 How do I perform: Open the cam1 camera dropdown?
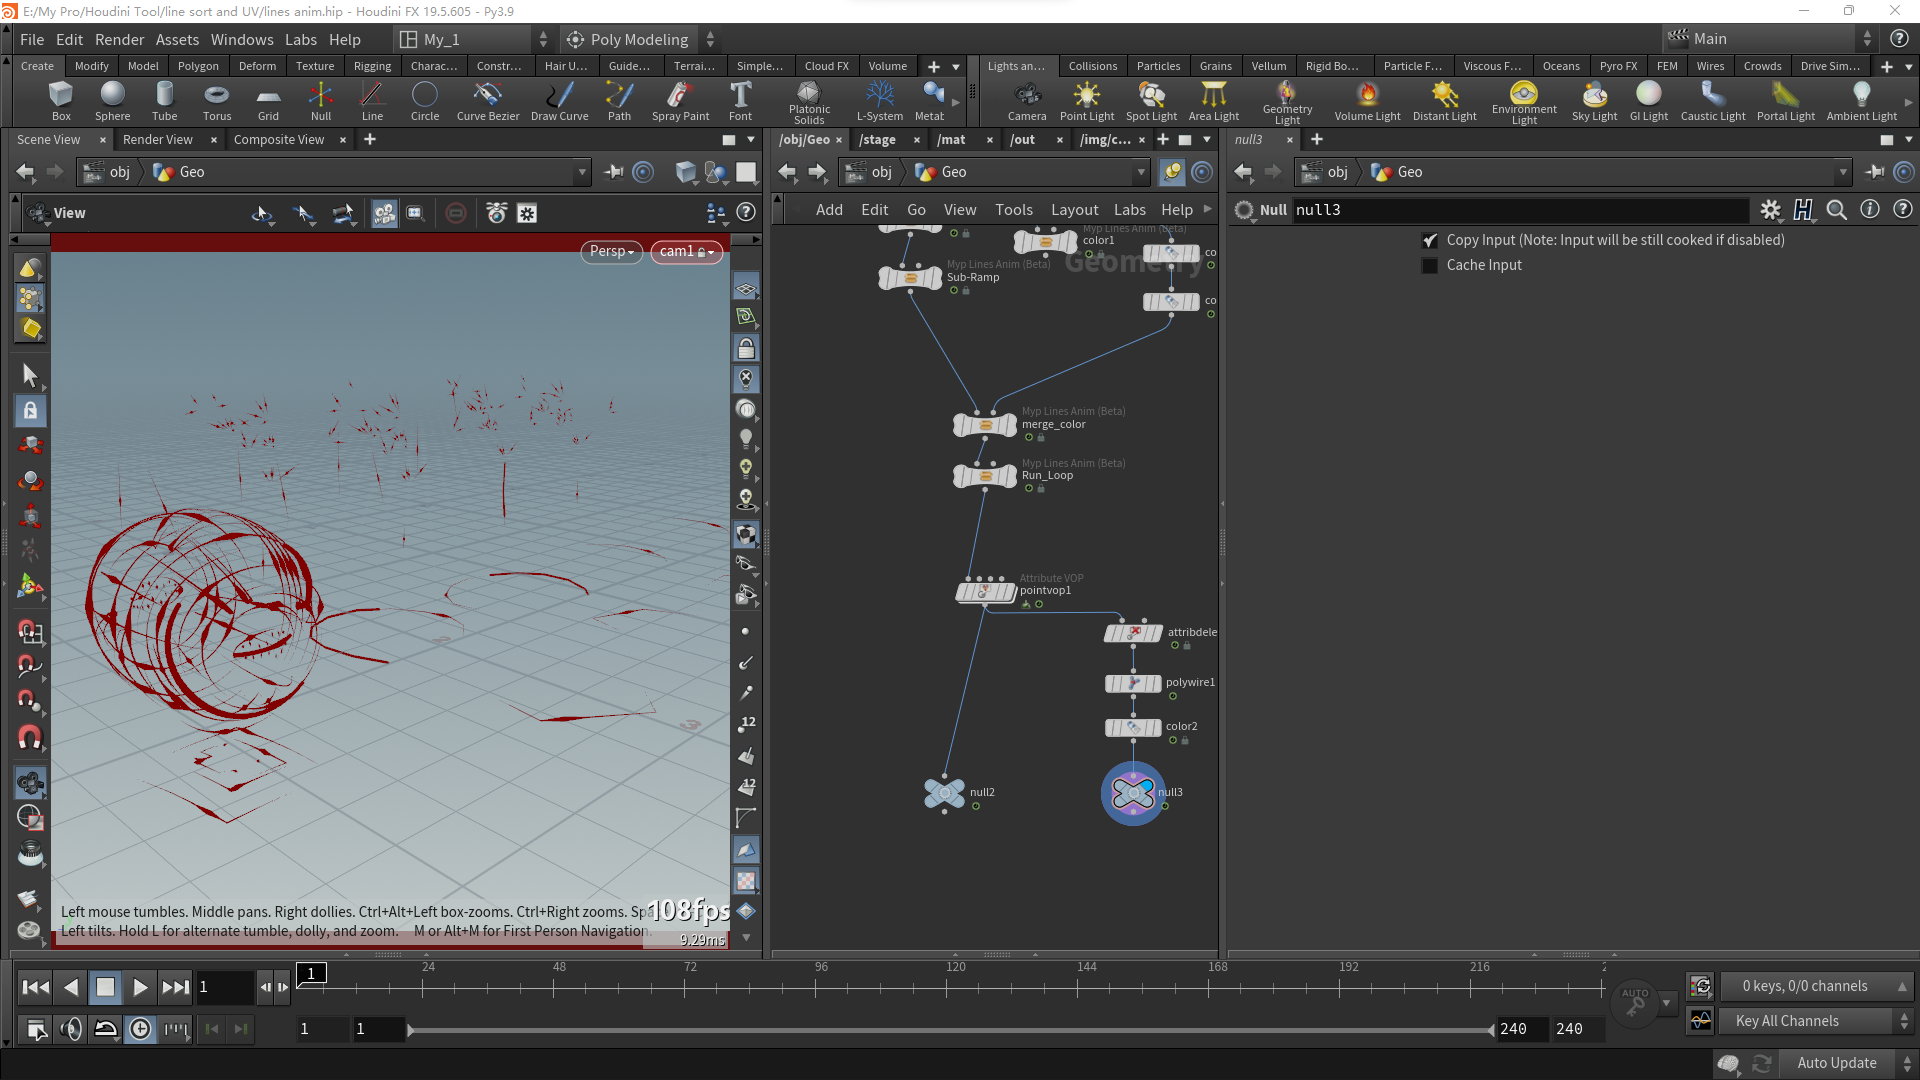coord(686,251)
